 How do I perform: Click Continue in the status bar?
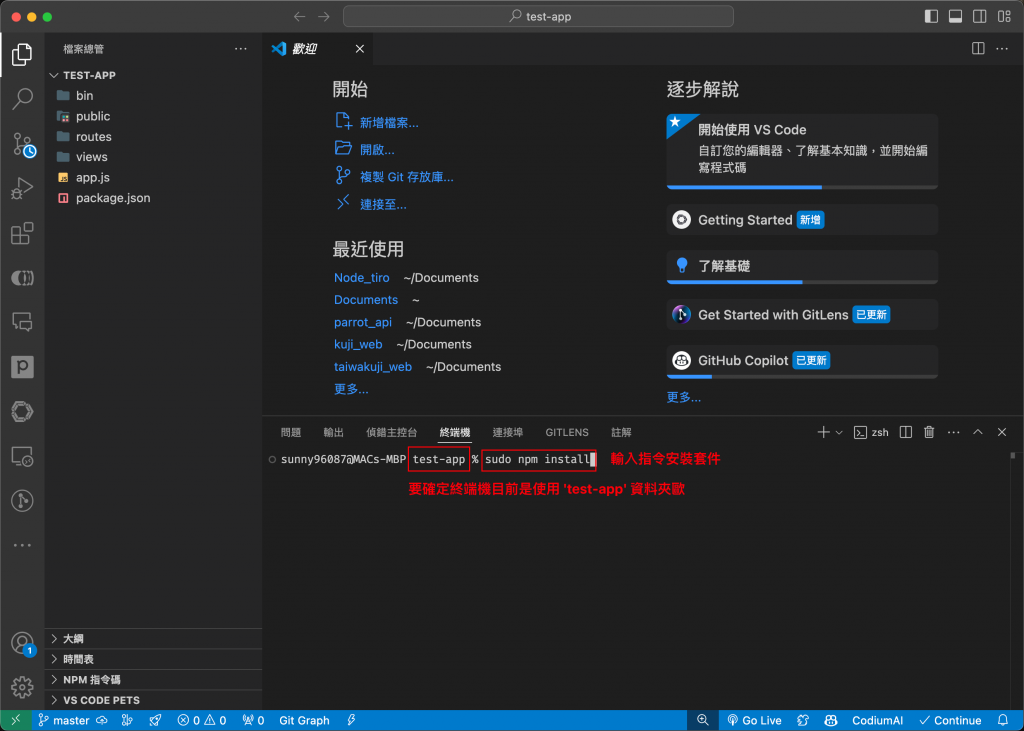[x=950, y=720]
